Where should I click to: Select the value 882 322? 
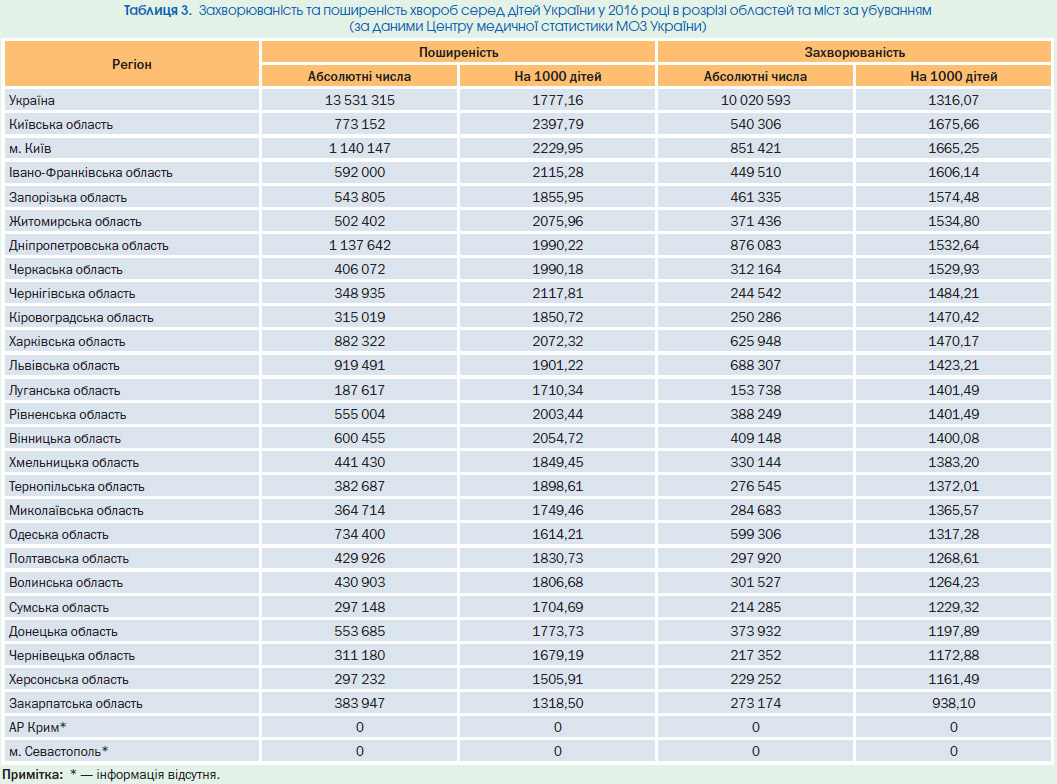[x=359, y=342]
